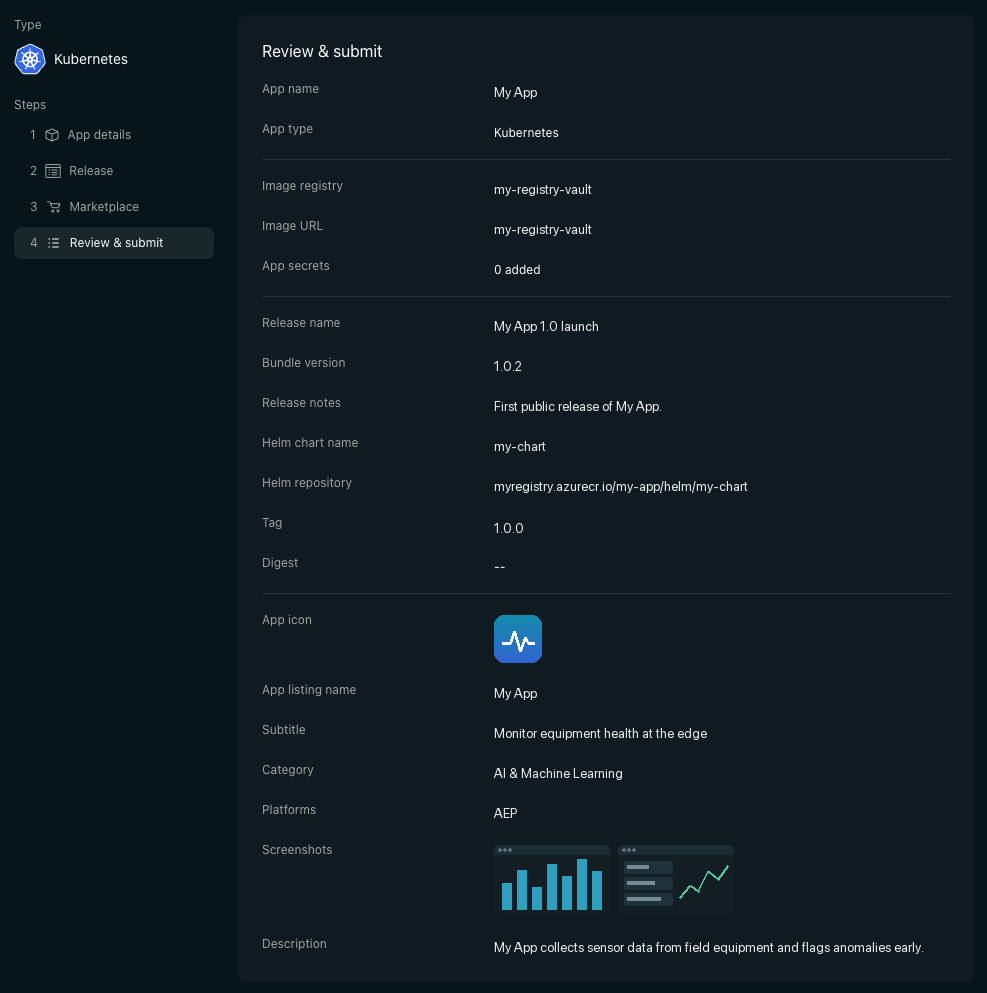Click the 'Description' field label
987x993 pixels.
point(294,944)
